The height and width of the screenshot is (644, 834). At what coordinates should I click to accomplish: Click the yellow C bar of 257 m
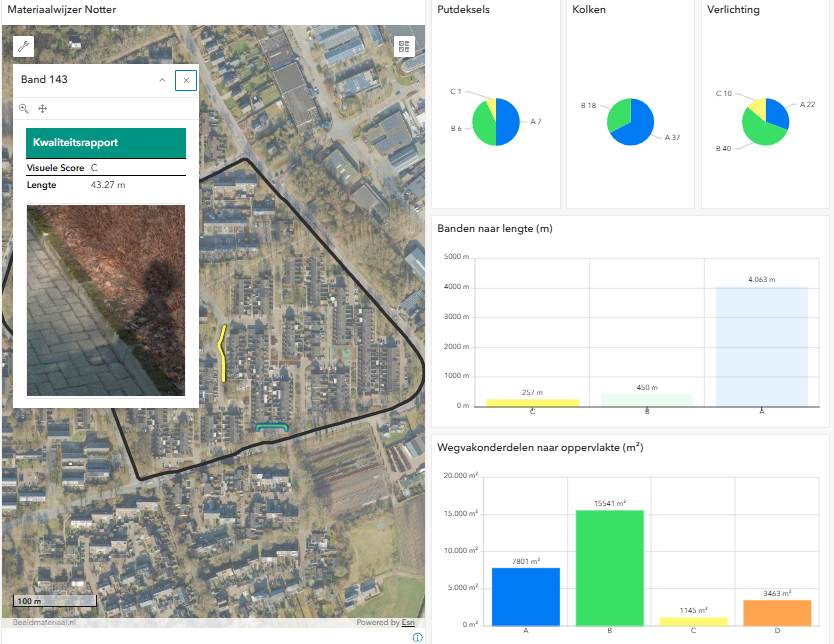(532, 403)
